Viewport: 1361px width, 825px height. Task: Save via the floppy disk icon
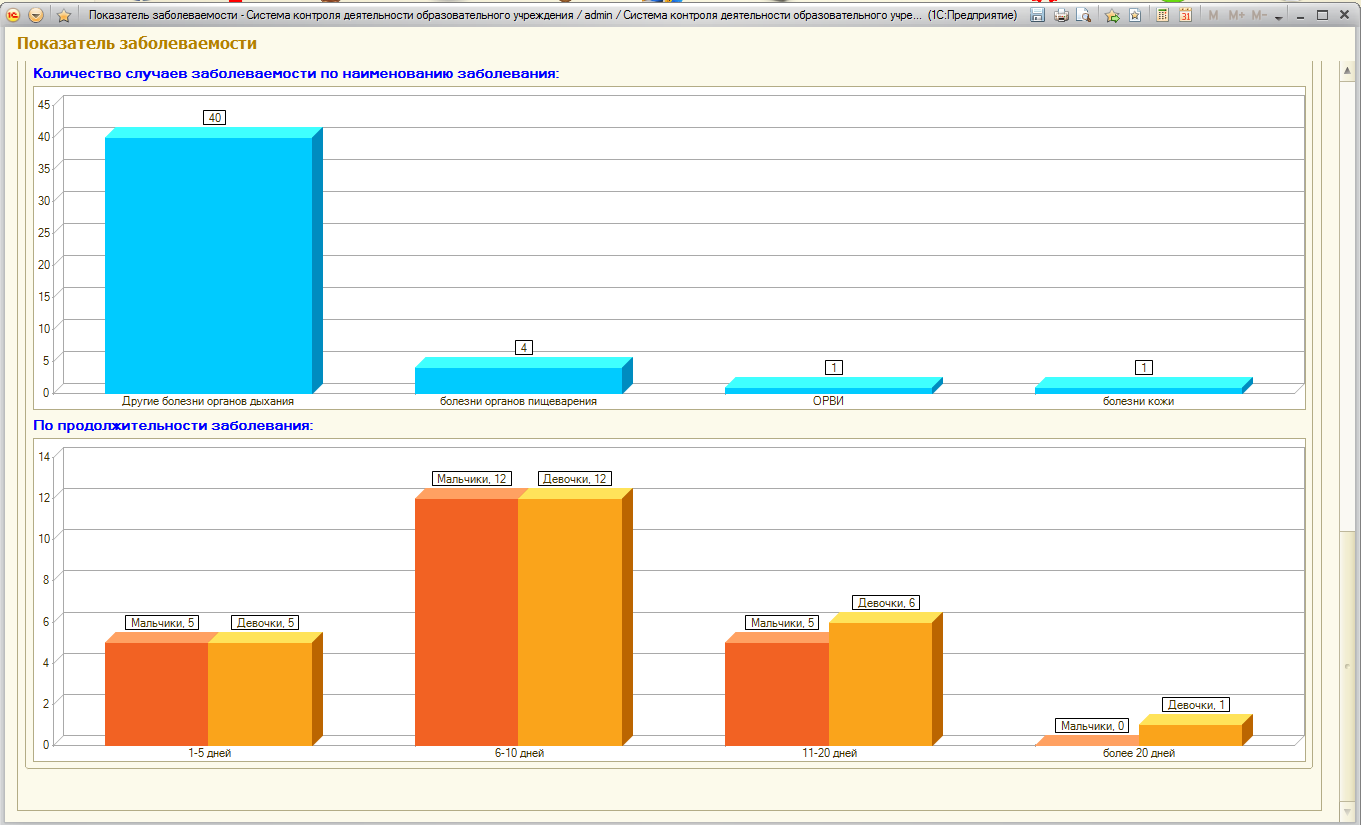[x=1038, y=15]
